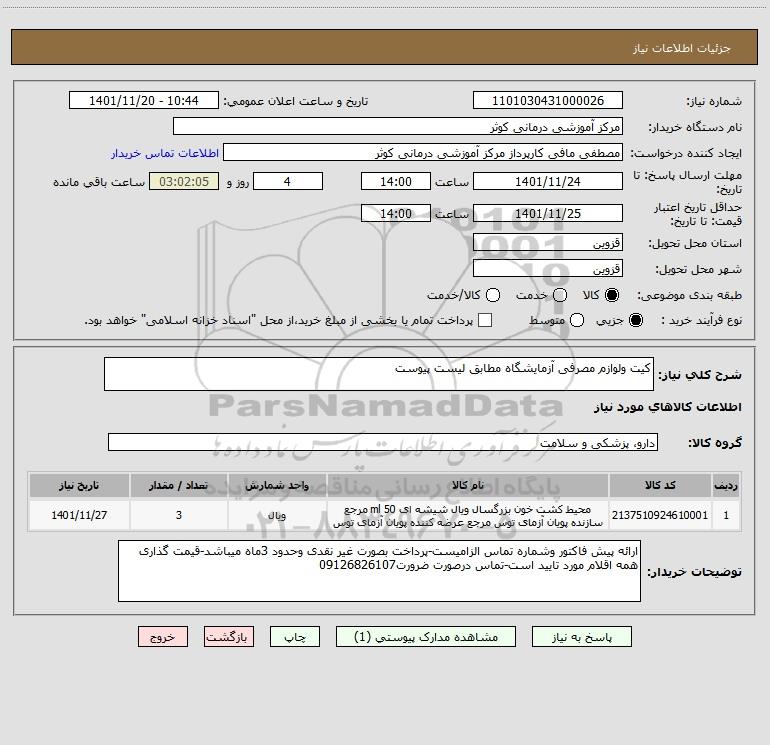The height and width of the screenshot is (745, 770).
Task: Select the متوسط purchase type radio
Action: click(577, 320)
